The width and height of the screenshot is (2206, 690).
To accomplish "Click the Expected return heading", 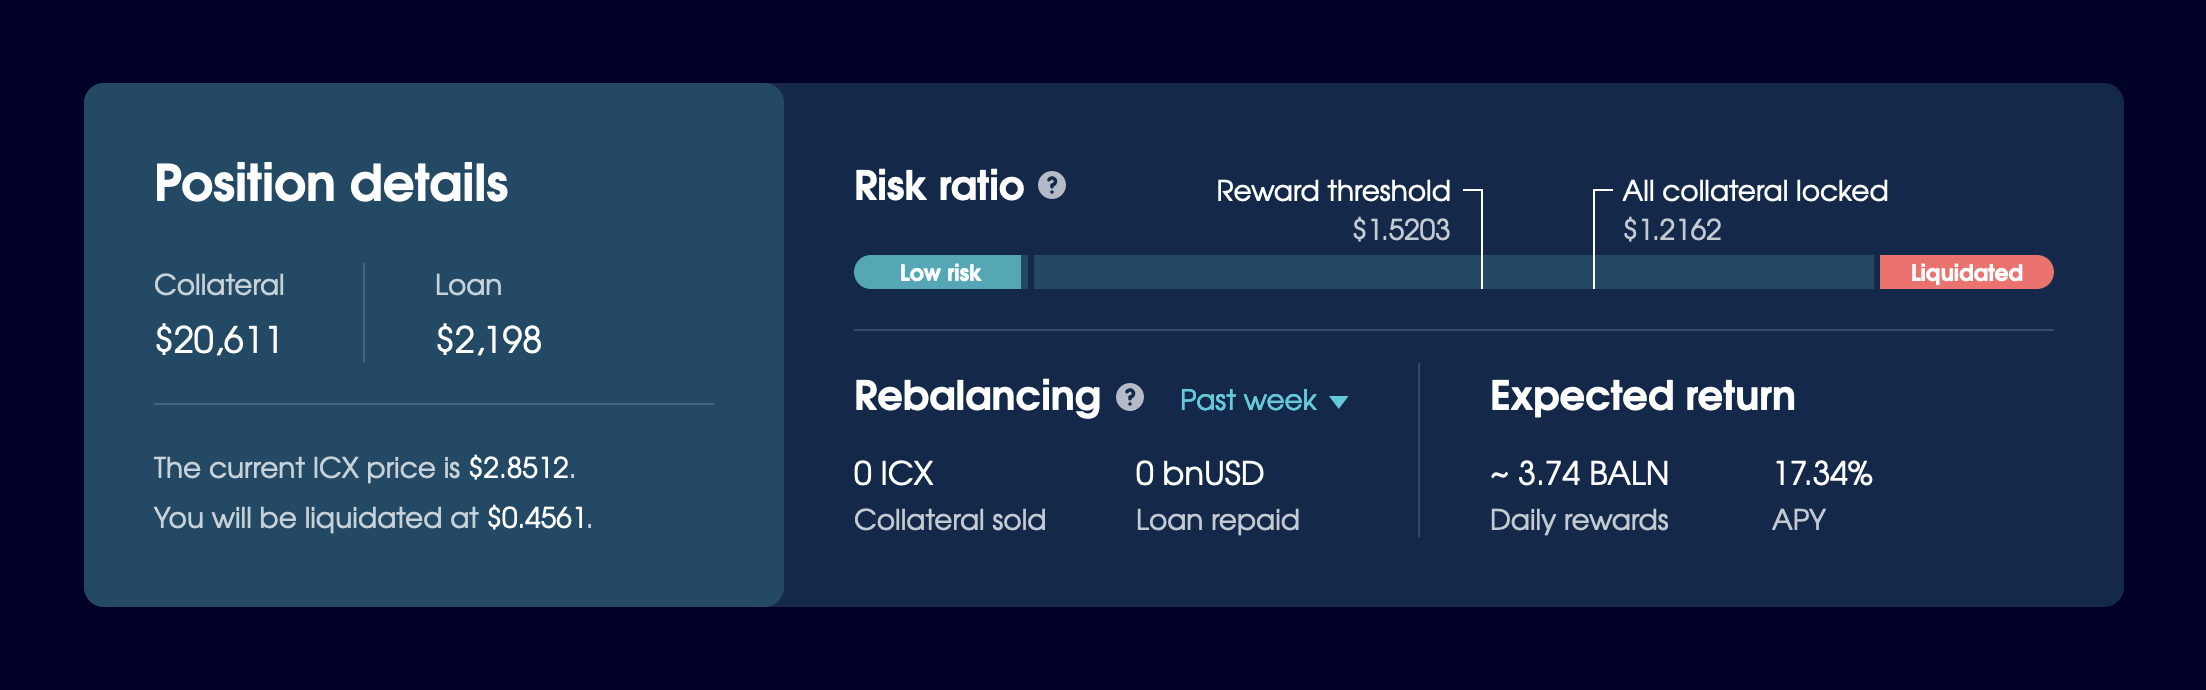I will 1642,396.
